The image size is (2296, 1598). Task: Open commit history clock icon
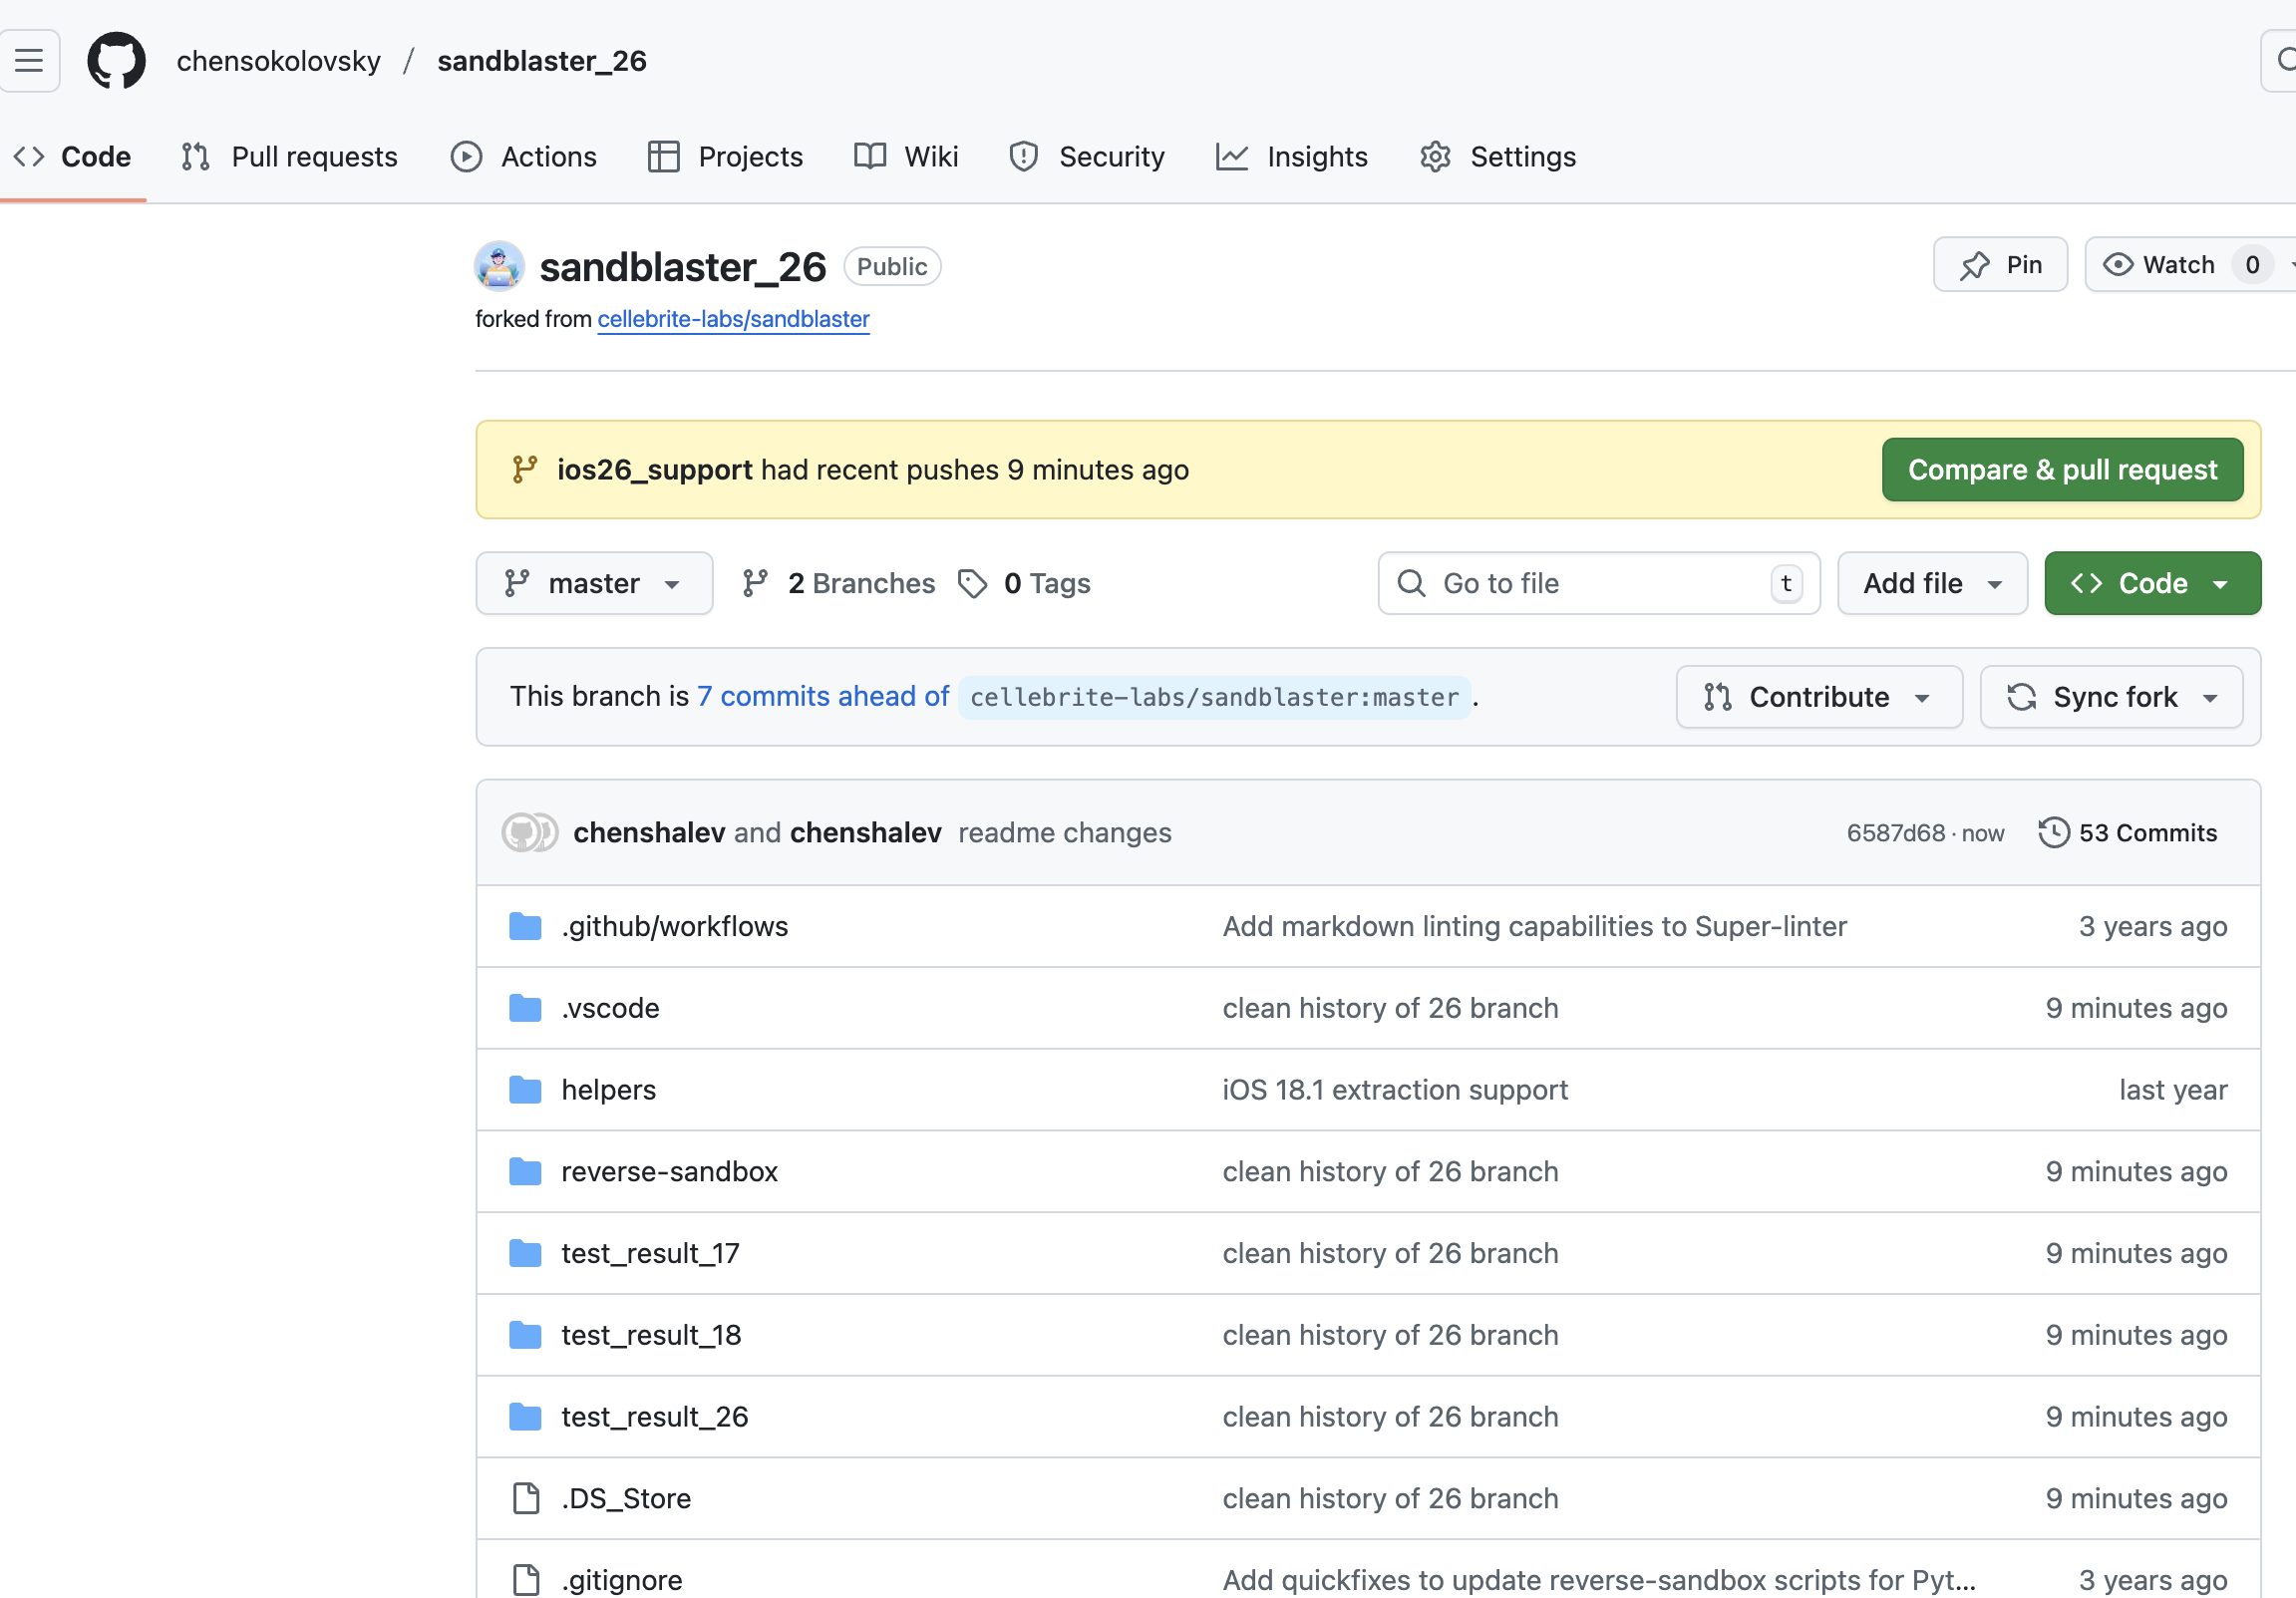pyautogui.click(x=2053, y=833)
